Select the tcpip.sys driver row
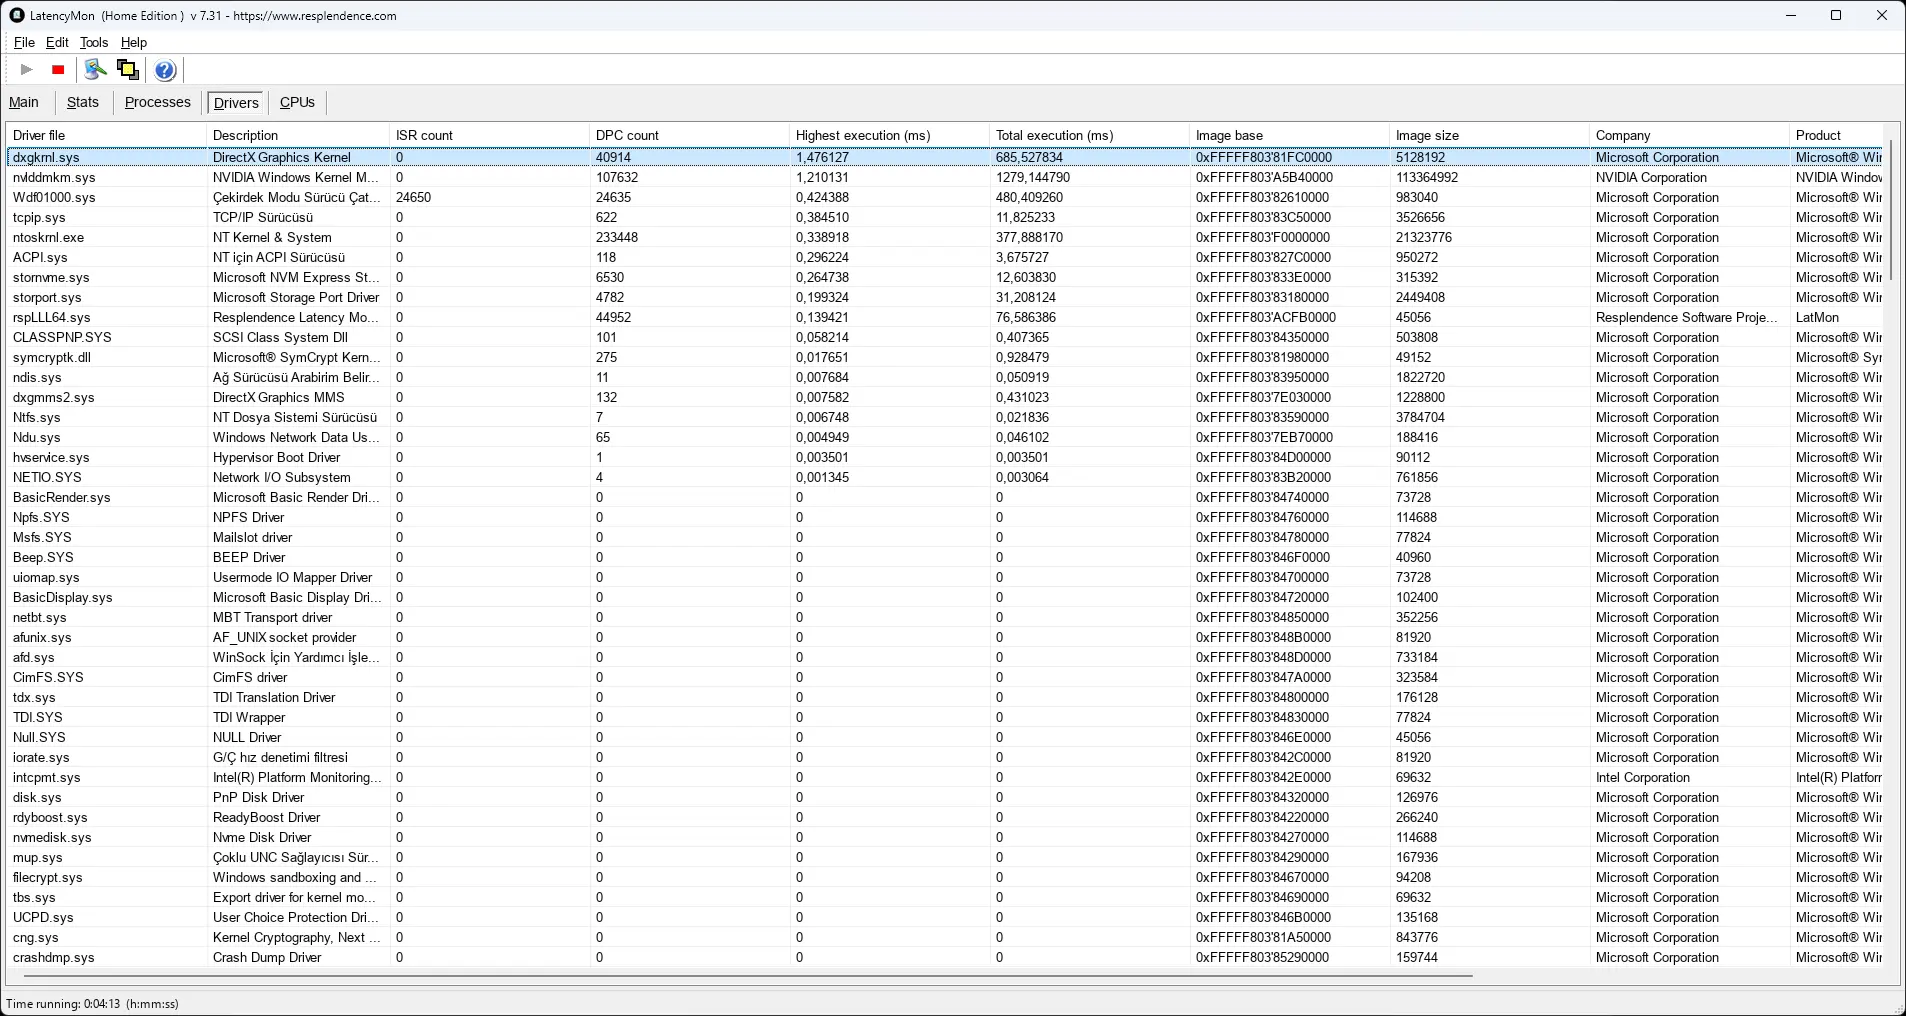The height and width of the screenshot is (1016, 1906). click(944, 217)
